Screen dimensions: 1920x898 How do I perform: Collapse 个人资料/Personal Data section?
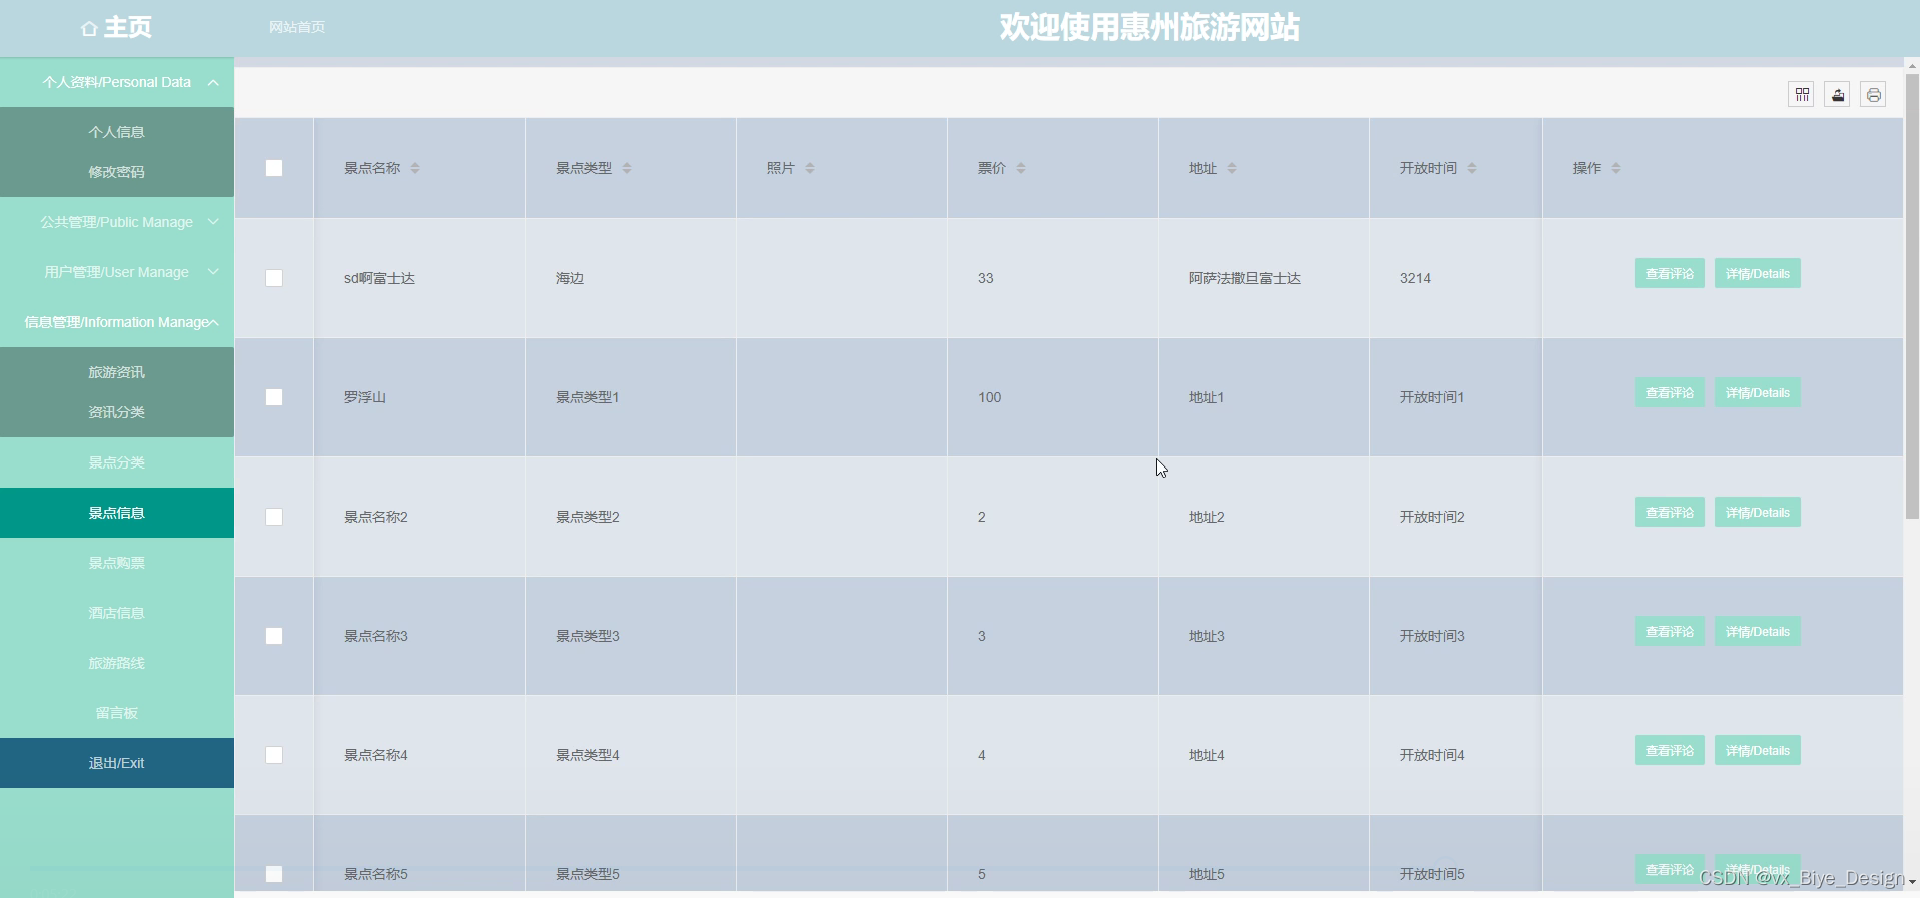click(117, 82)
